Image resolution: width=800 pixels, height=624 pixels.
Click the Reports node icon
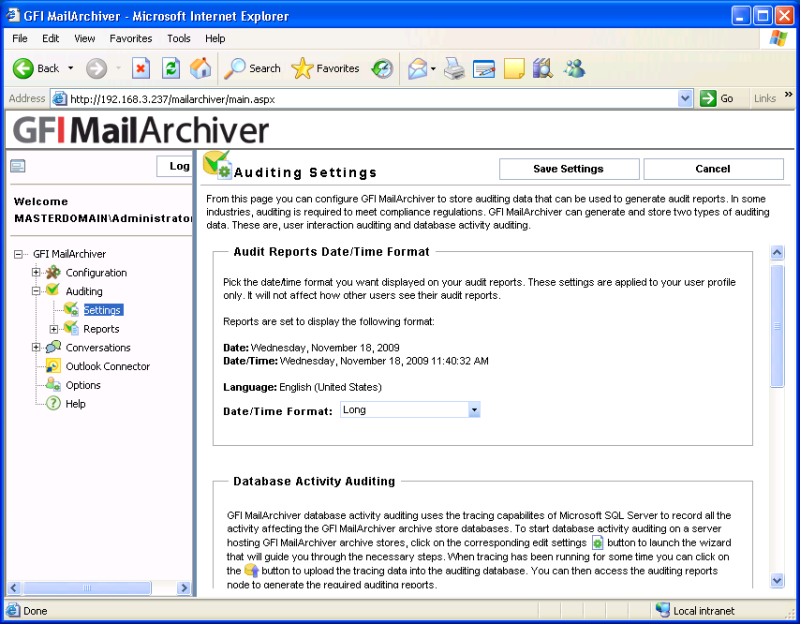71,328
